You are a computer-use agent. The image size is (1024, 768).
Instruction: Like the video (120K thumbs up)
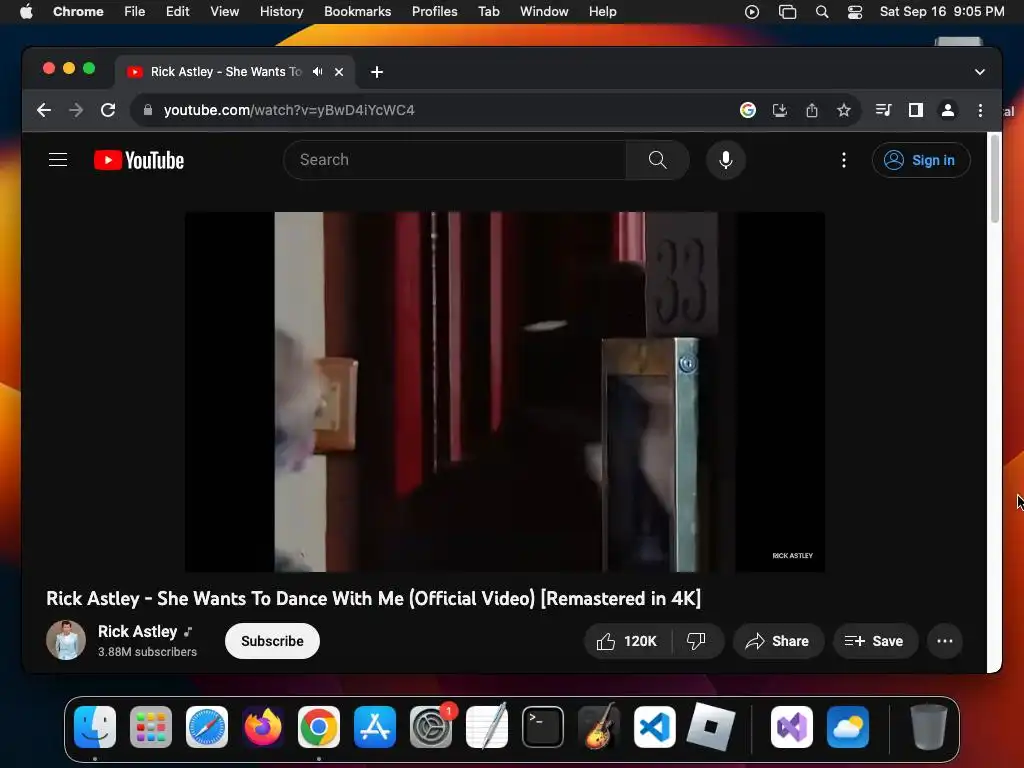coord(627,641)
